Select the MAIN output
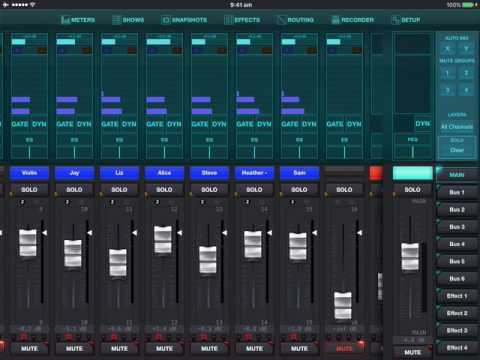 [457, 175]
